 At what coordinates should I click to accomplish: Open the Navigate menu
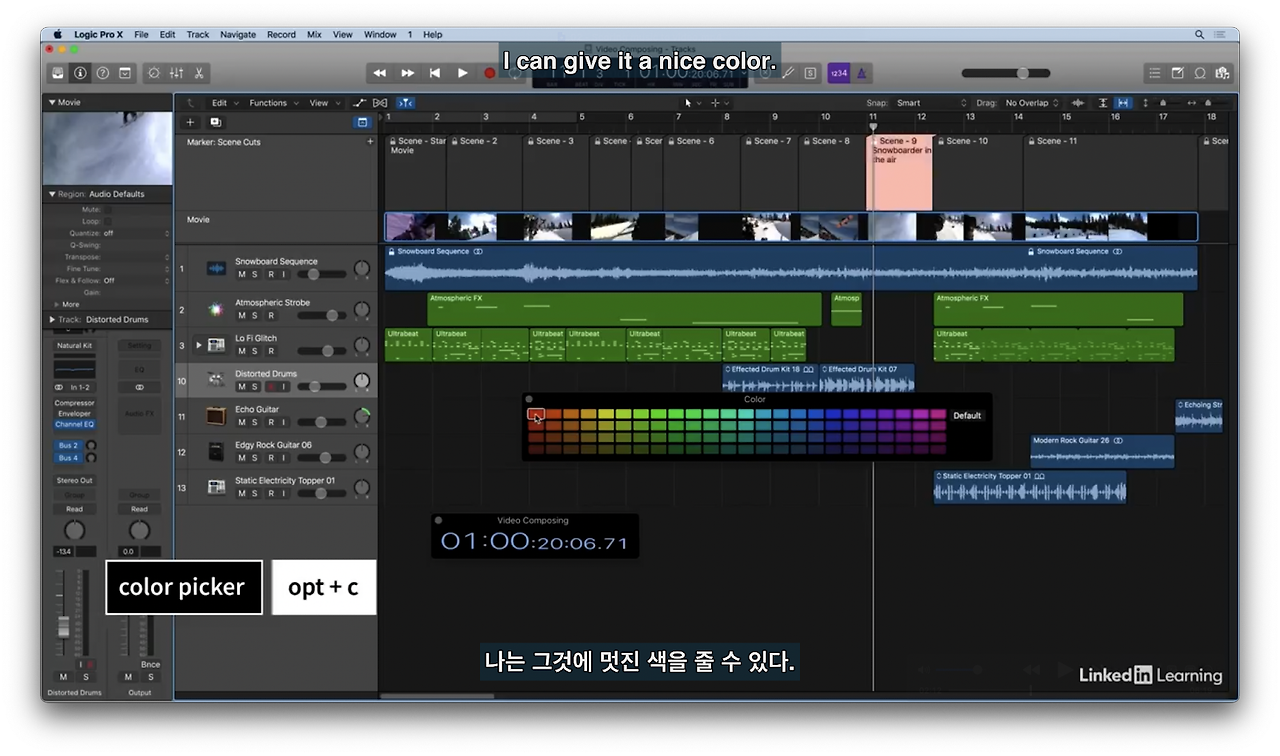[x=238, y=34]
